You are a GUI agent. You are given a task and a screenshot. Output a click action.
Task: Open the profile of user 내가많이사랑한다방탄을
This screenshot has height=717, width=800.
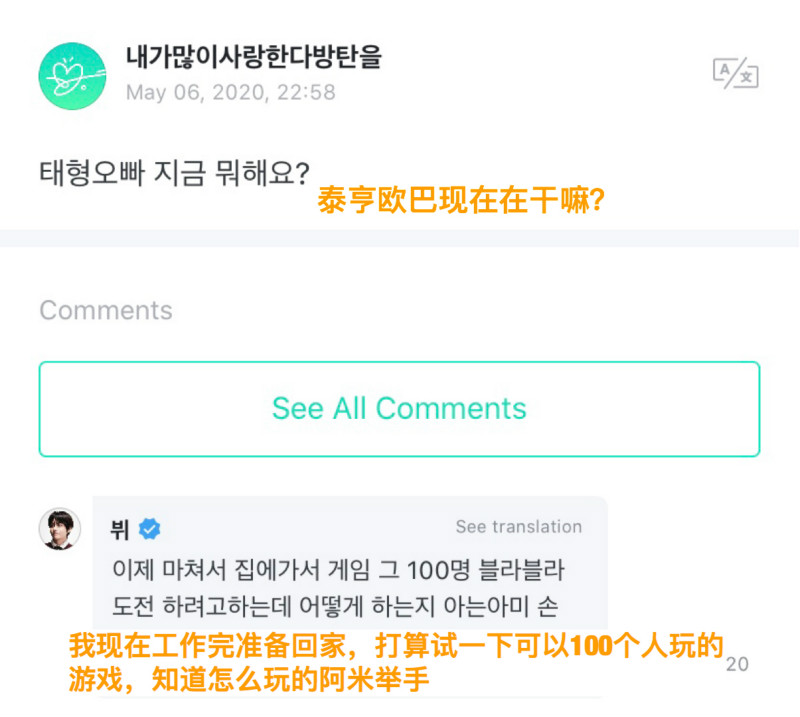[254, 57]
